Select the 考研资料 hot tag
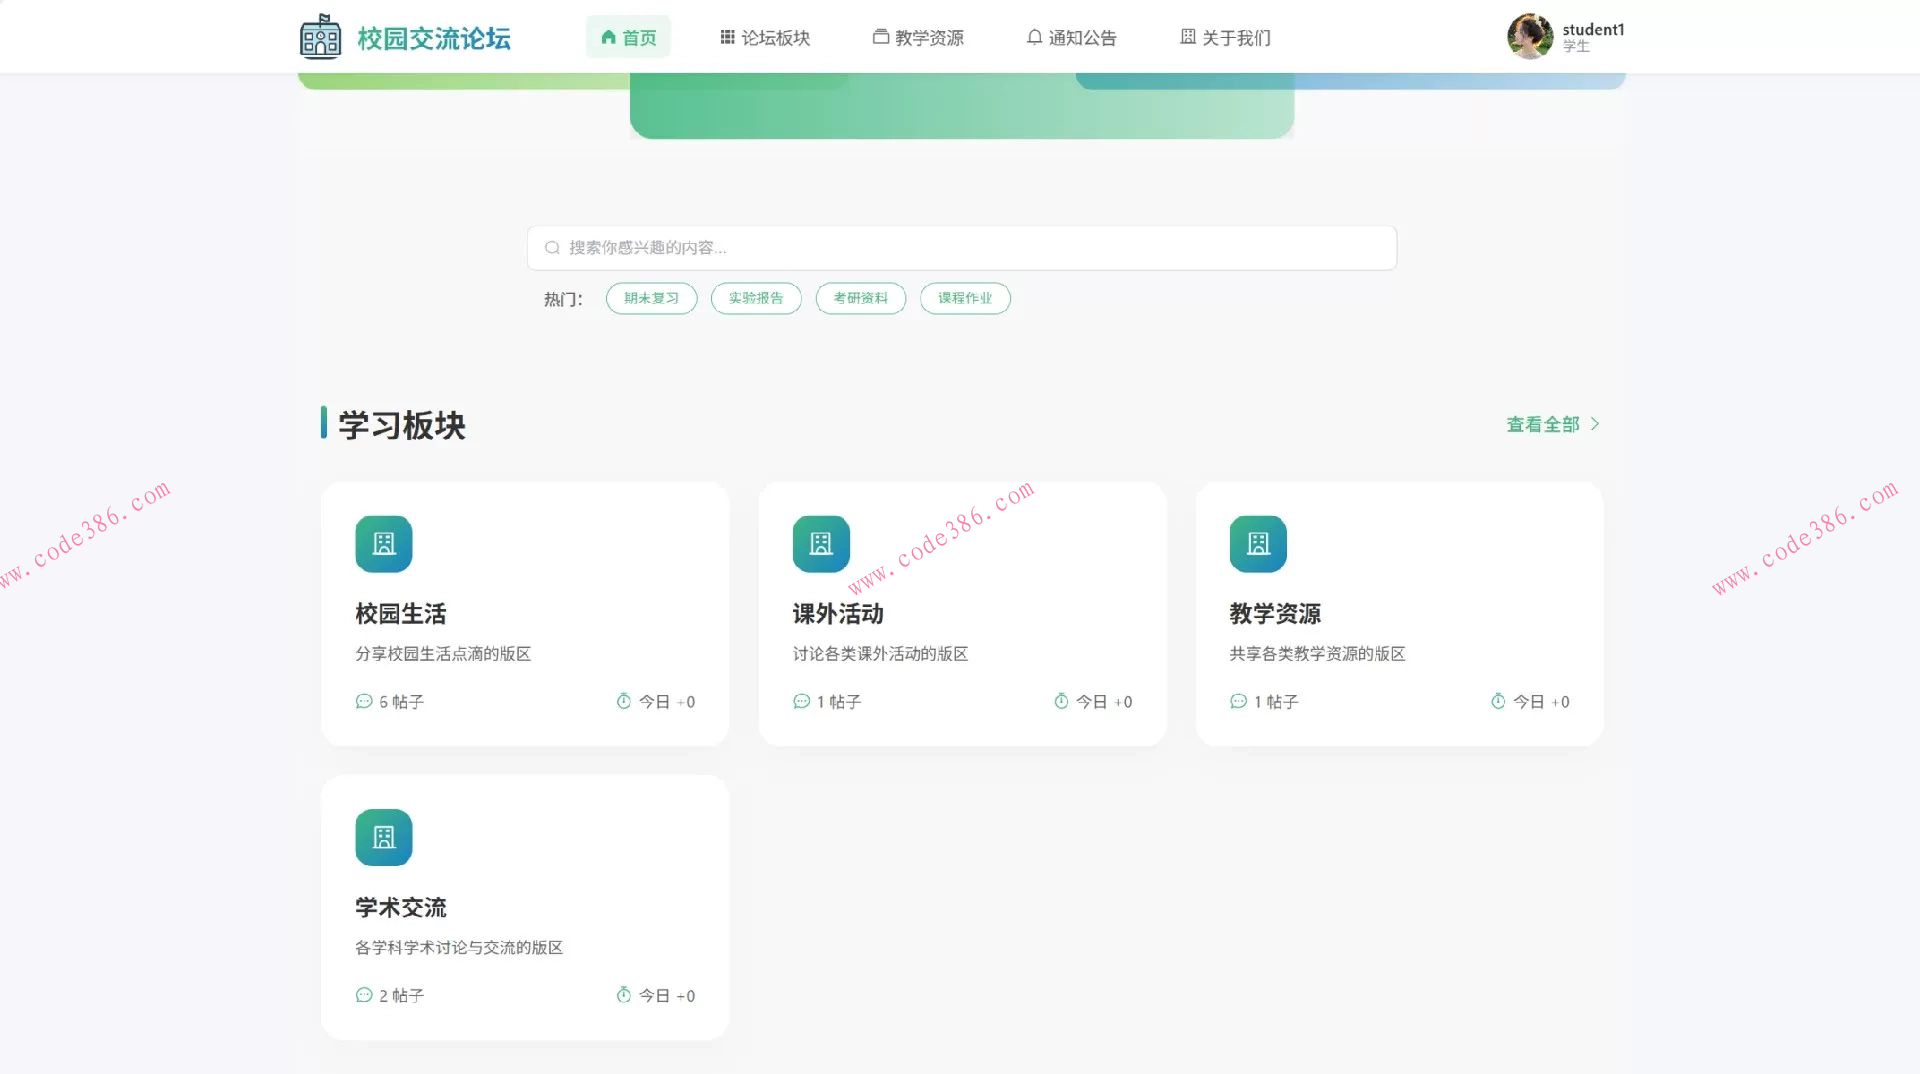Screen dimensions: 1920x1074 [x=860, y=298]
